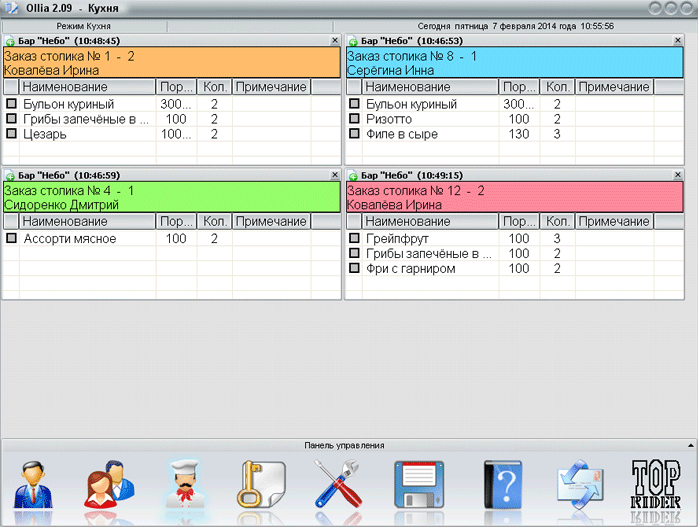698x527 pixels.
Task: Select the orange table № 1 order header
Action: pyautogui.click(x=172, y=63)
